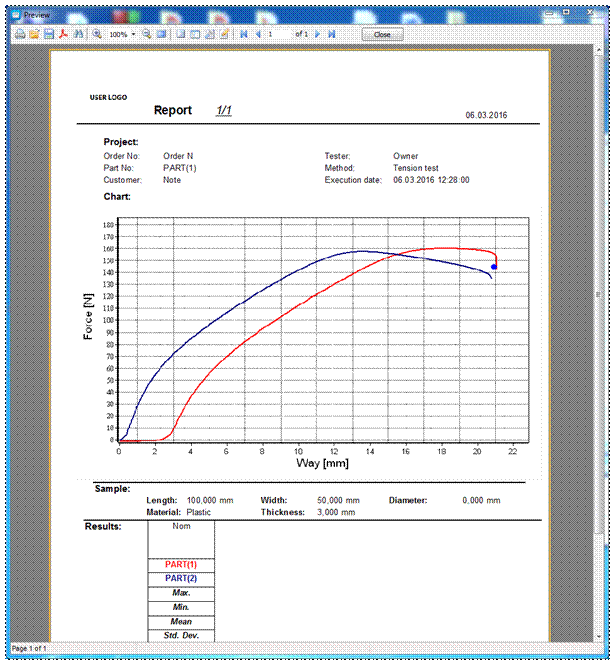The width and height of the screenshot is (614, 664).
Task: Select the PART(2) result row label
Action: pos(181,578)
